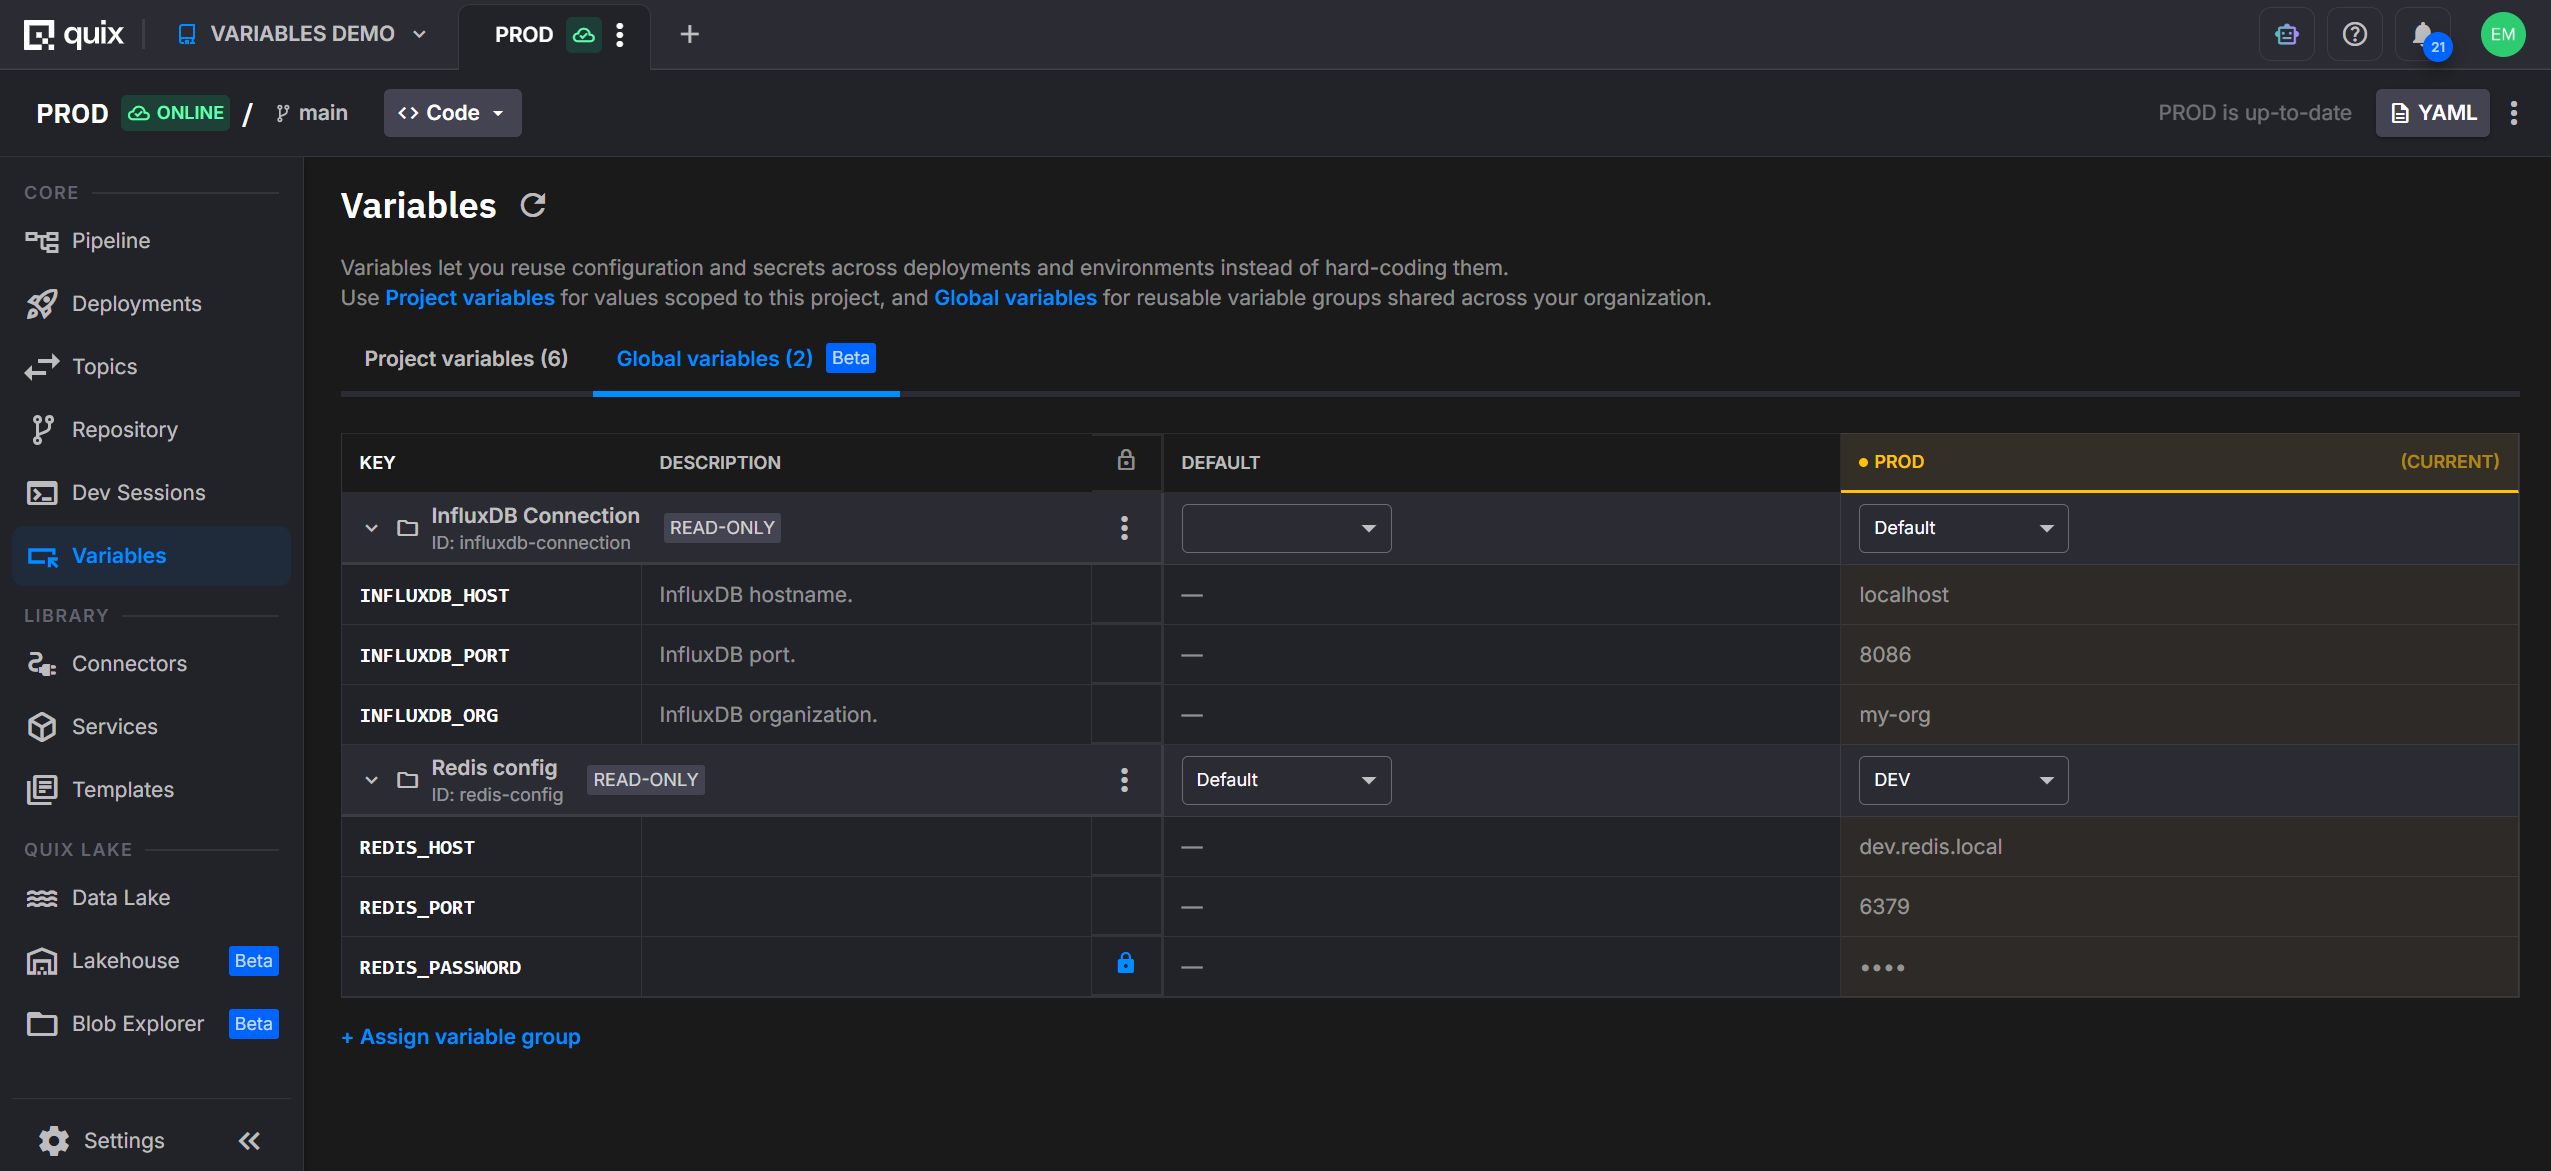
Task: Open Data Lake in the sidebar
Action: tap(151, 898)
